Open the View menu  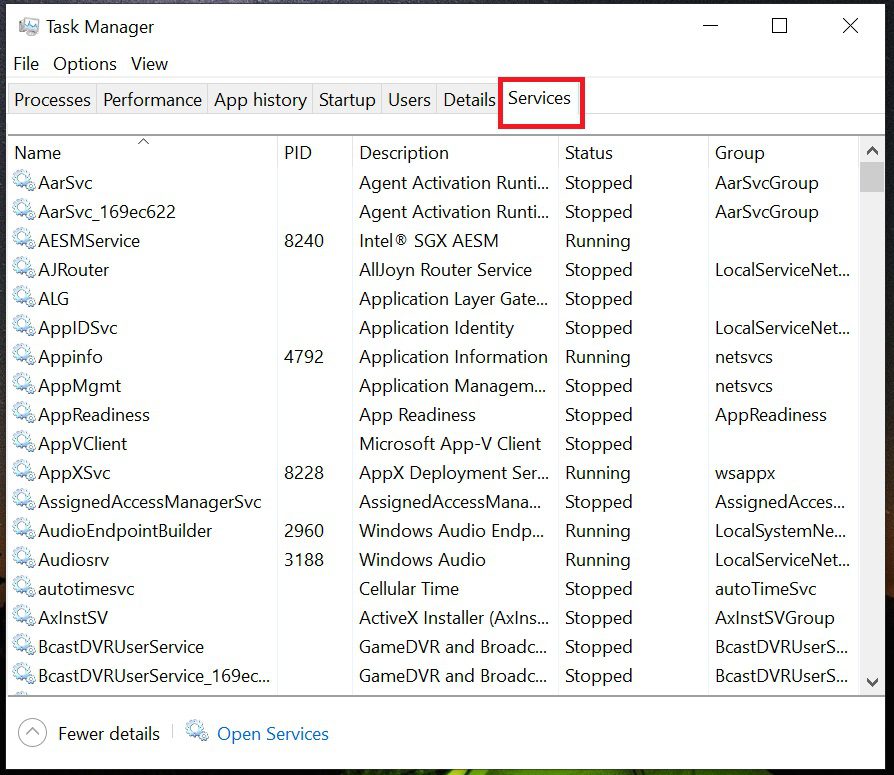pos(149,64)
